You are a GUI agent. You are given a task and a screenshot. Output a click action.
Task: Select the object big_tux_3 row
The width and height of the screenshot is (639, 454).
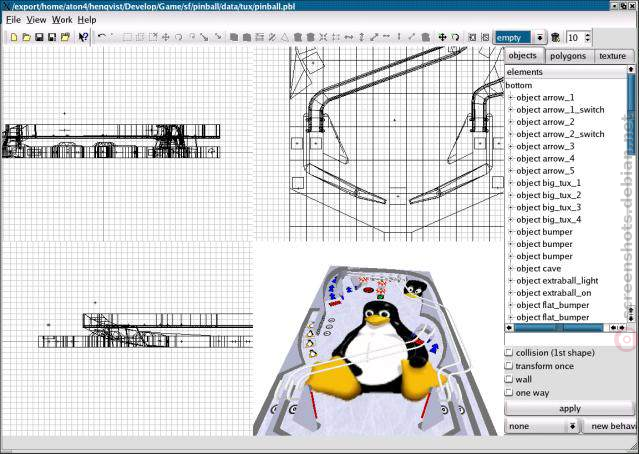coord(549,207)
